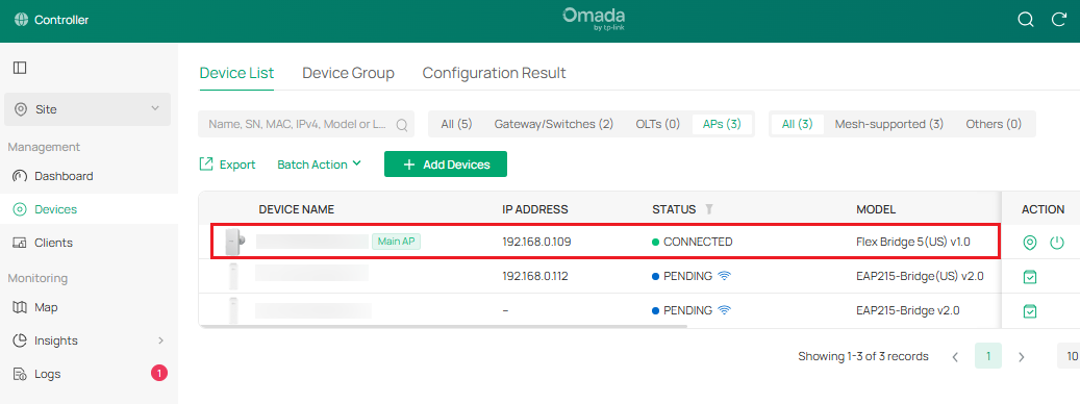Click adopt icon for EAP215-Bridge(US) v2.0
Screen dimensions: 1080x404
point(1030,277)
